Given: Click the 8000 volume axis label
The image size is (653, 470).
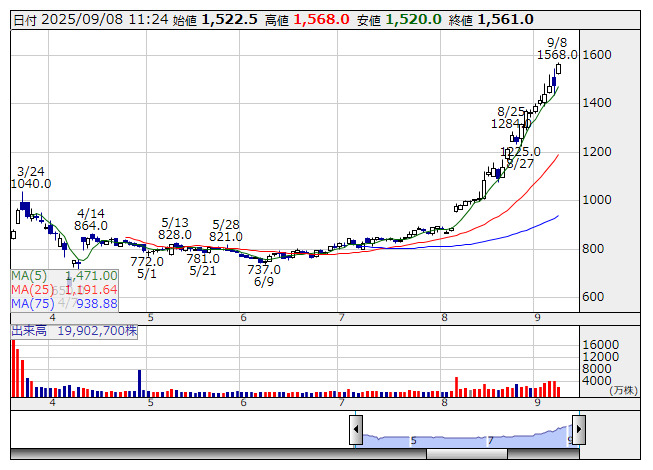Looking at the screenshot, I should [597, 369].
